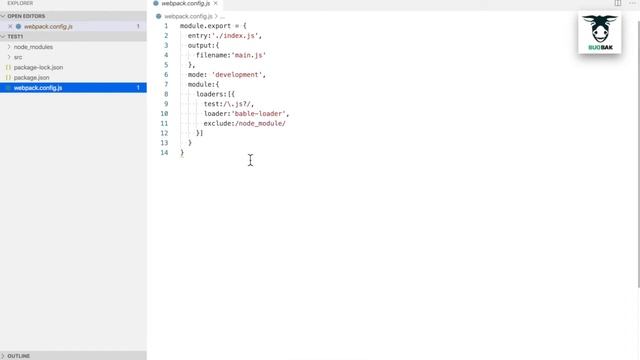Click the package-lock.json braces icon

click(8, 67)
